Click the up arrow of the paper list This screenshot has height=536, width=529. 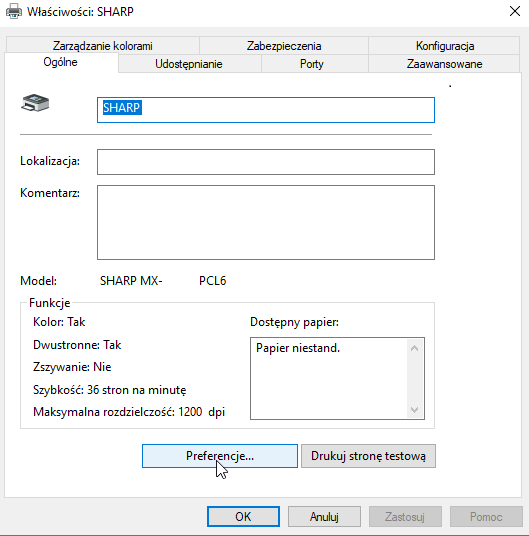click(x=415, y=348)
